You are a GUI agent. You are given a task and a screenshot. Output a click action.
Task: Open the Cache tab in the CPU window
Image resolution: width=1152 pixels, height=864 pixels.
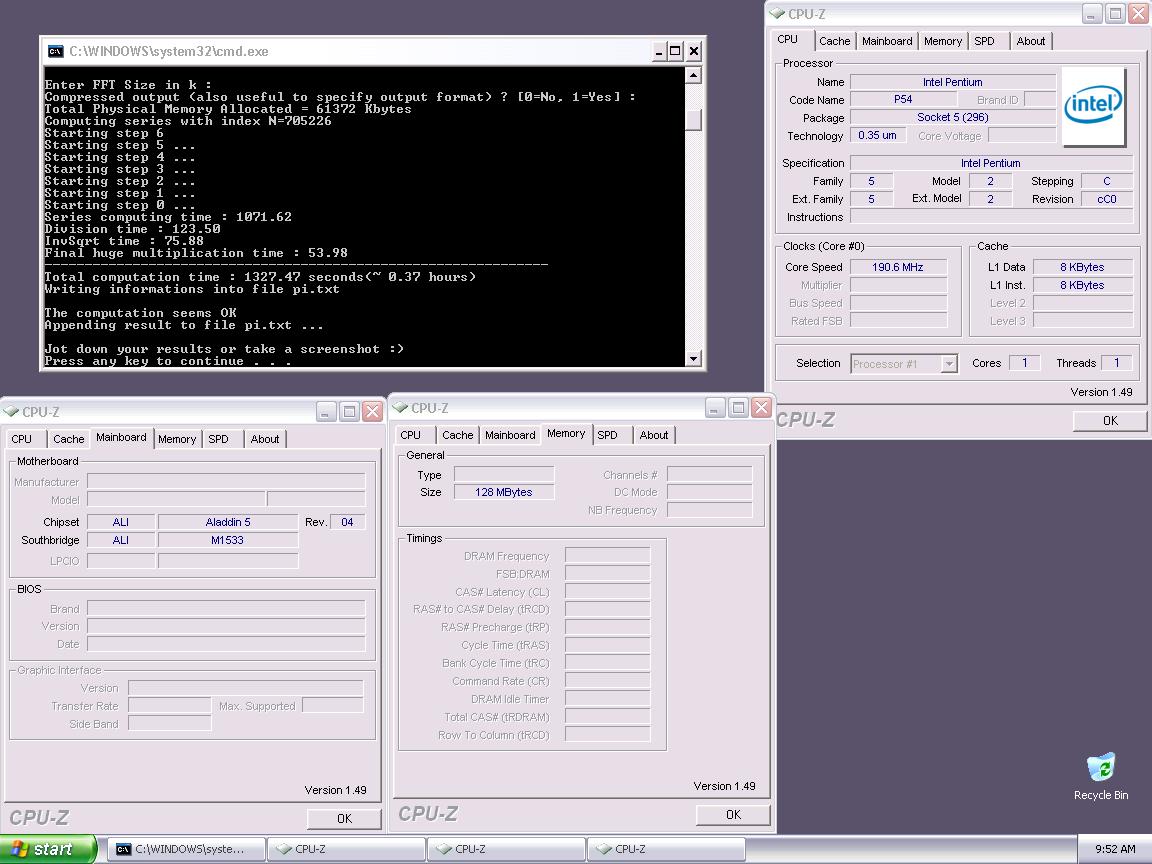(835, 41)
